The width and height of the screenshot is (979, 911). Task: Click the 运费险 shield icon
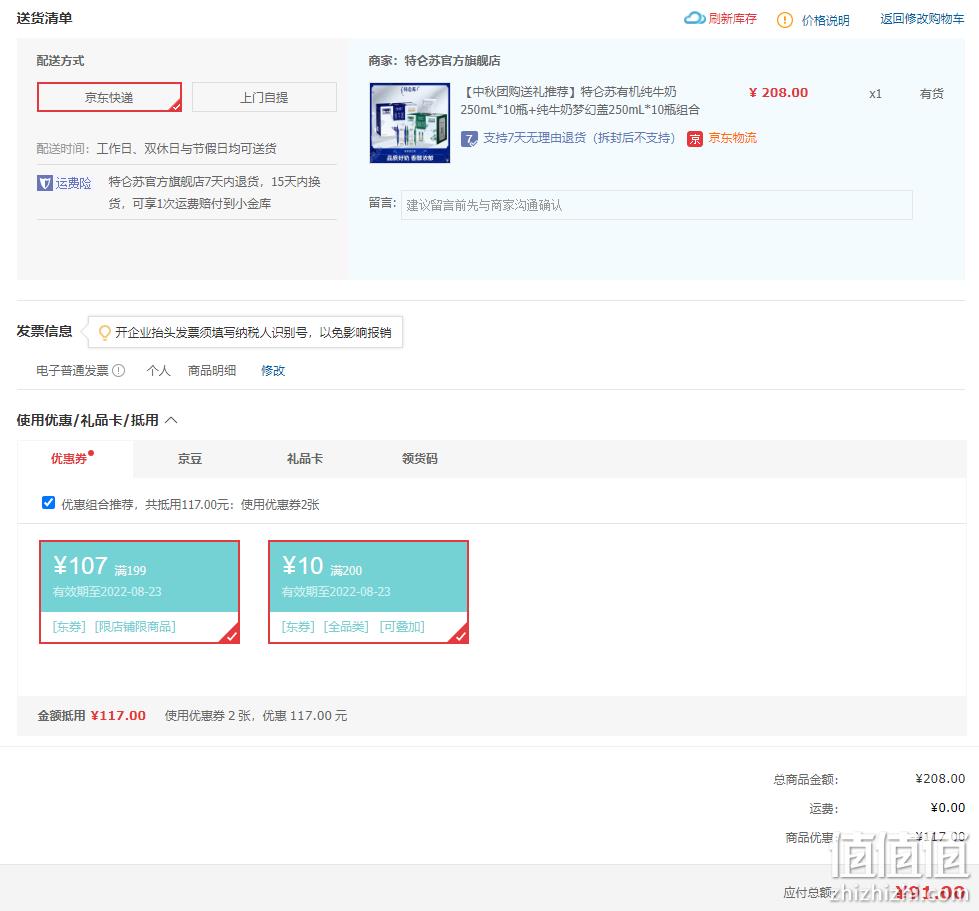45,183
